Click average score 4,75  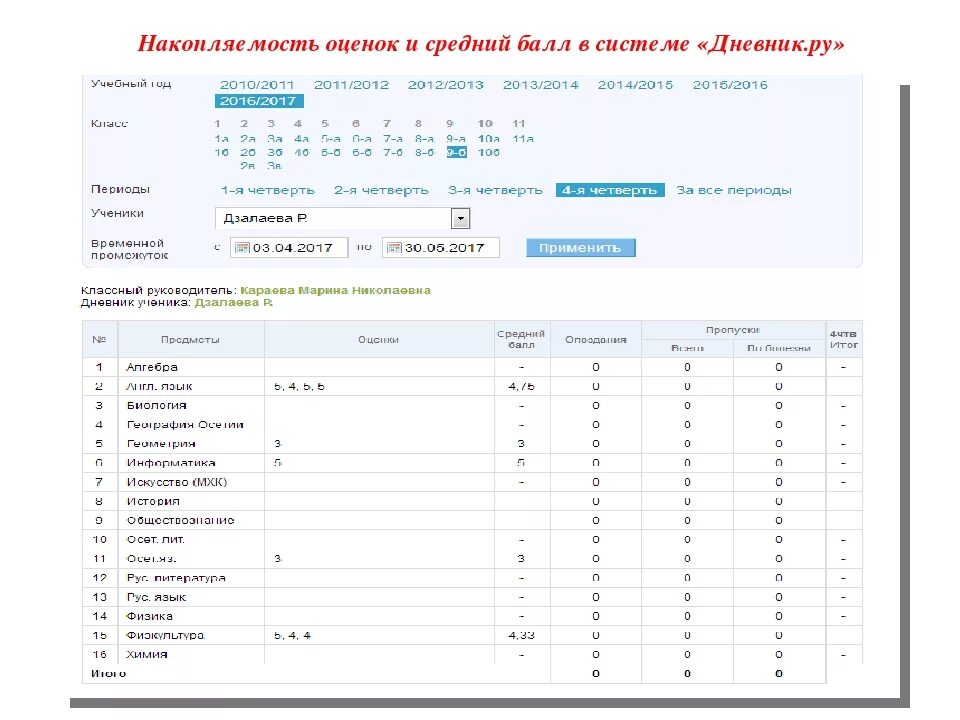pyautogui.click(x=521, y=386)
